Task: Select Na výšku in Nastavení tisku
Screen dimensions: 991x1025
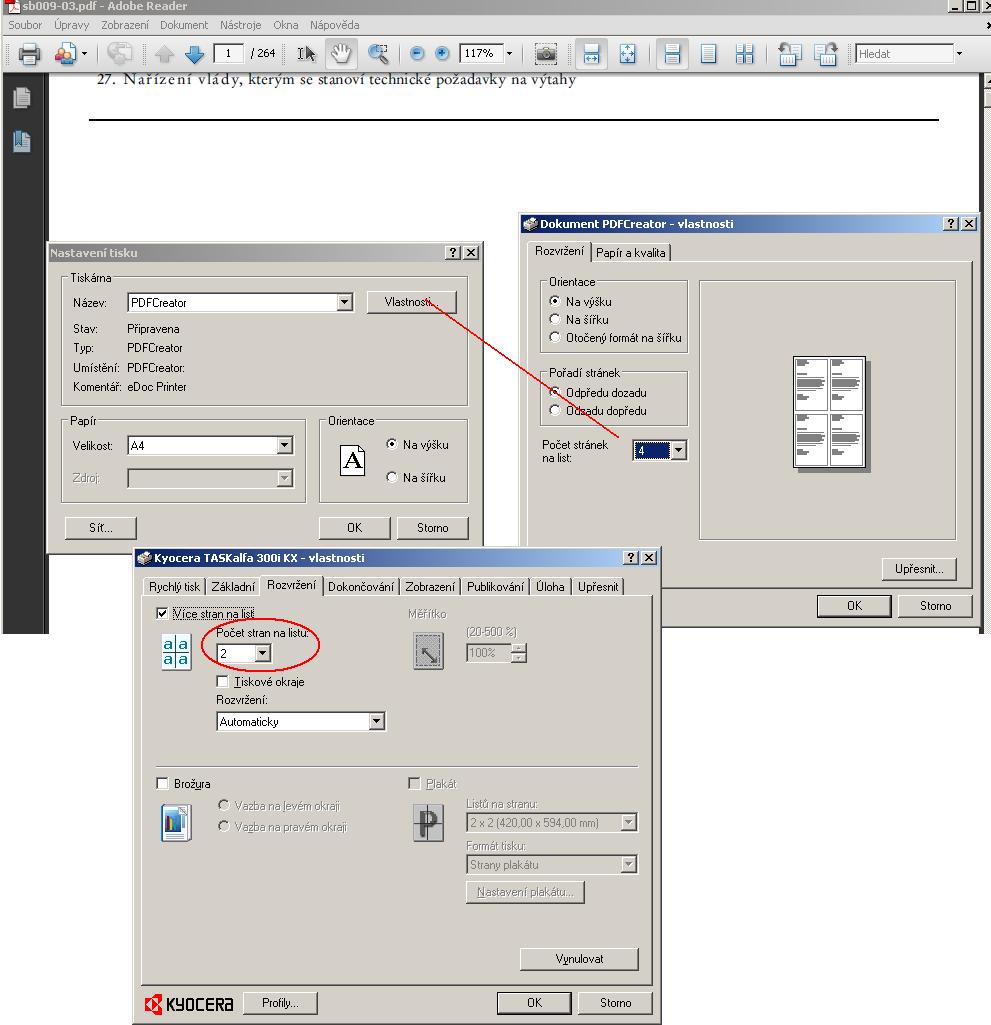Action: click(392, 444)
